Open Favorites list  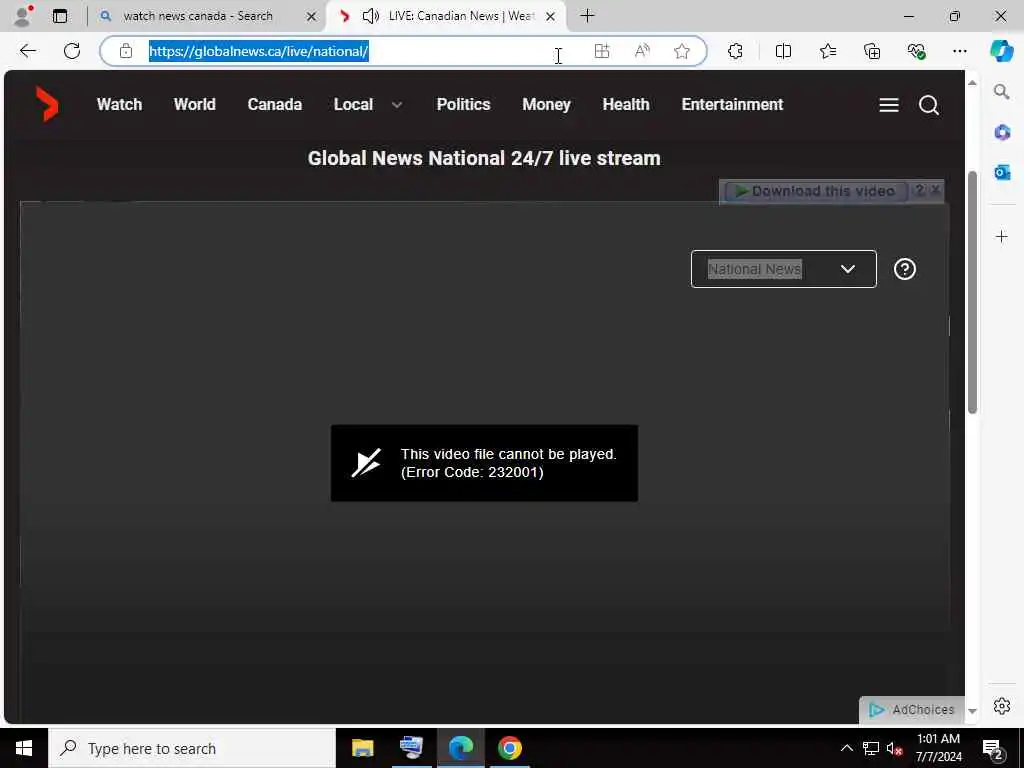pos(827,51)
